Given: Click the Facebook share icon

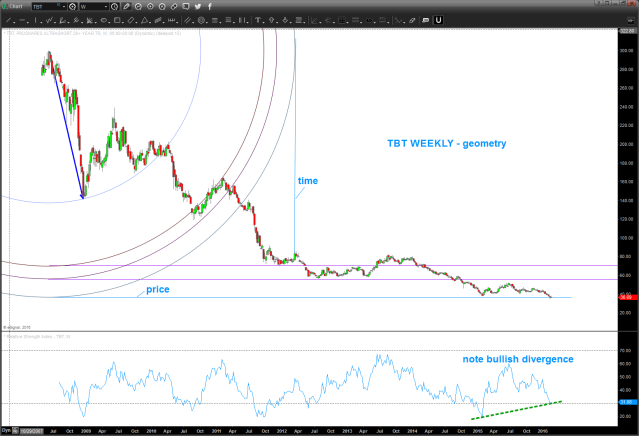Looking at the screenshot, I should [x=209, y=7].
